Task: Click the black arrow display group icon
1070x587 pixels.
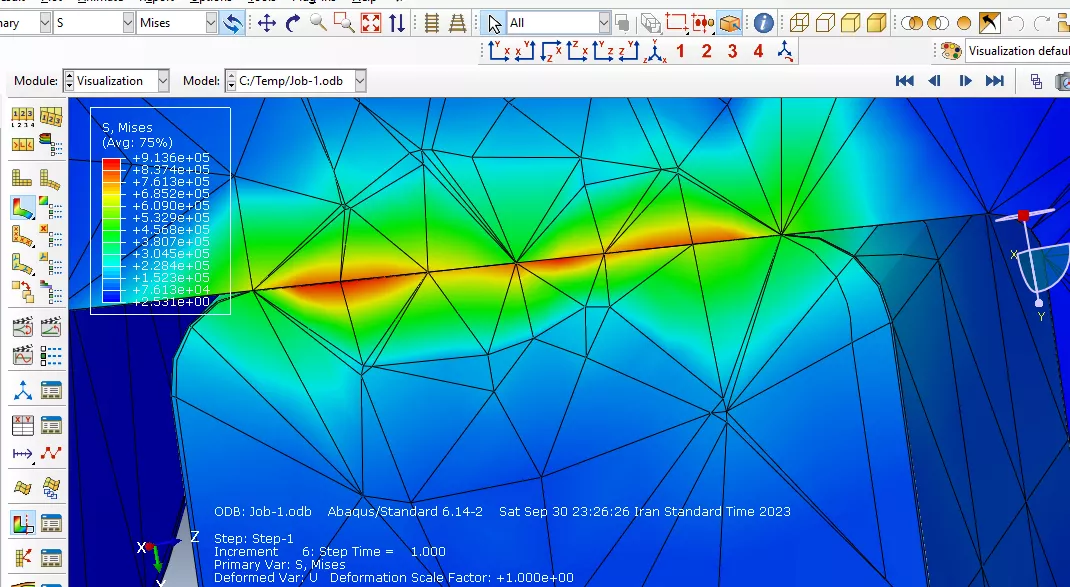Action: 989,23
